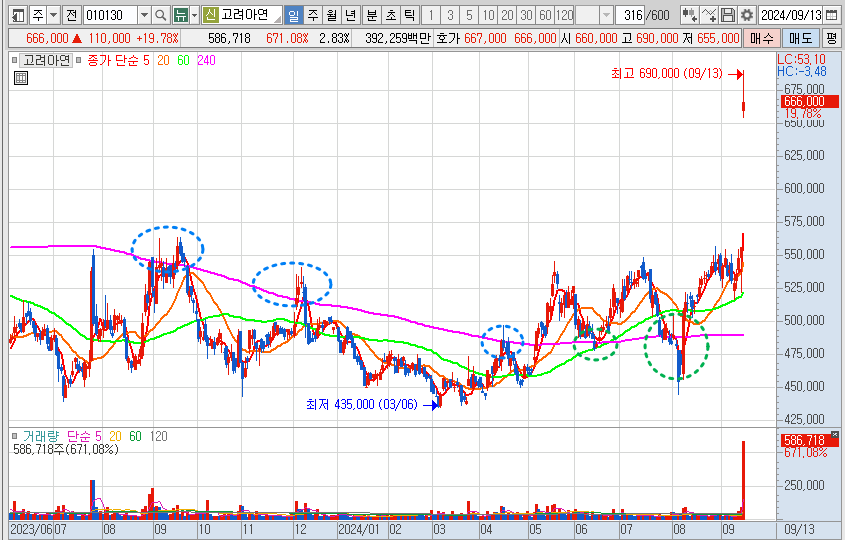845x540 pixels.
Task: Open the empty interval combo box dropdown
Action: point(606,15)
